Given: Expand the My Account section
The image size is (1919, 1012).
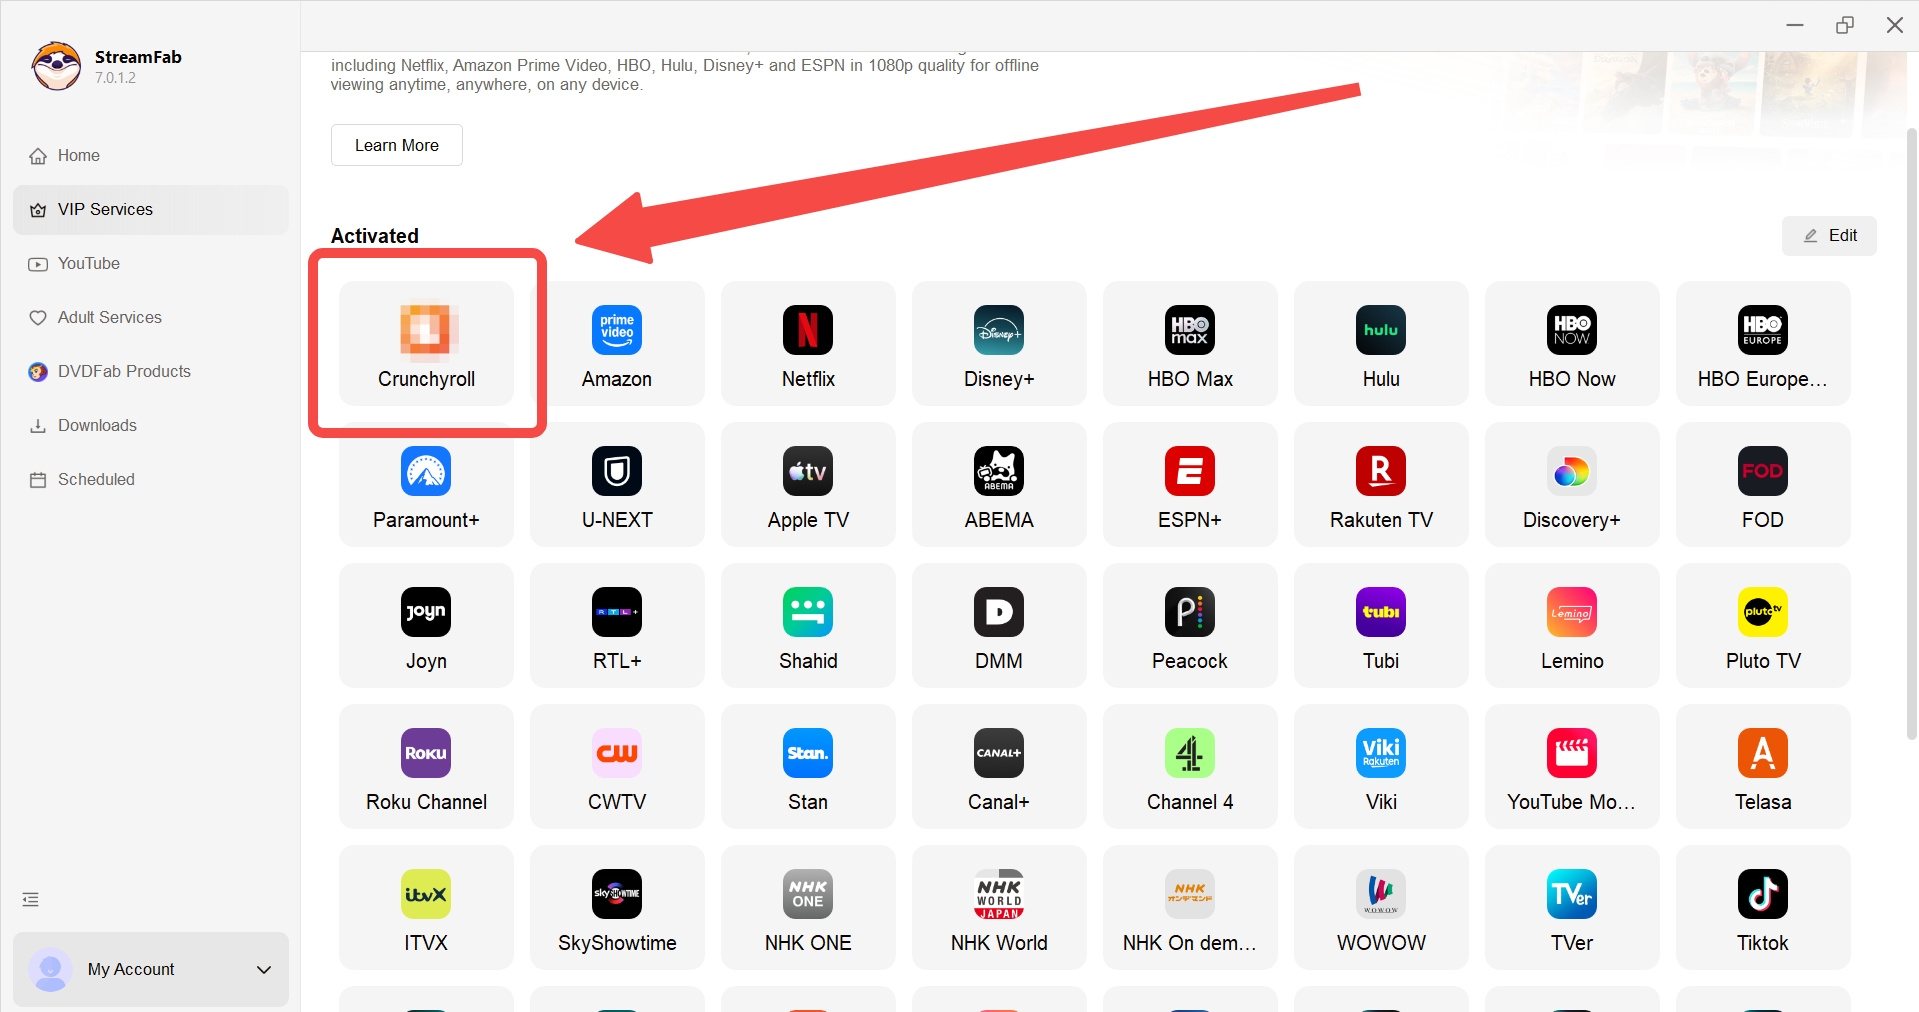Looking at the screenshot, I should [x=151, y=969].
